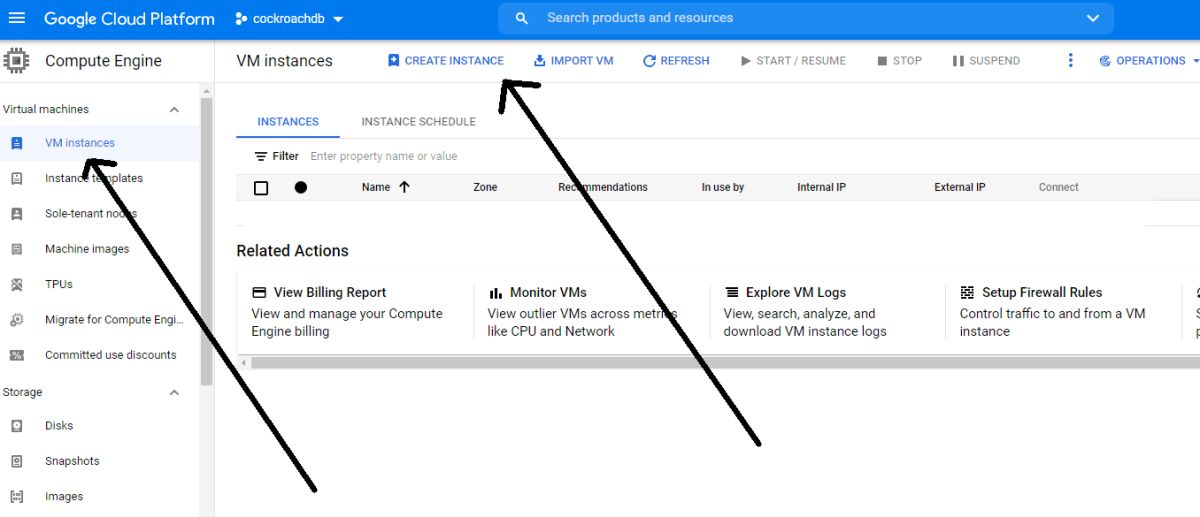The image size is (1200, 517).
Task: Switch to the Instance Schedule tab
Action: point(418,122)
